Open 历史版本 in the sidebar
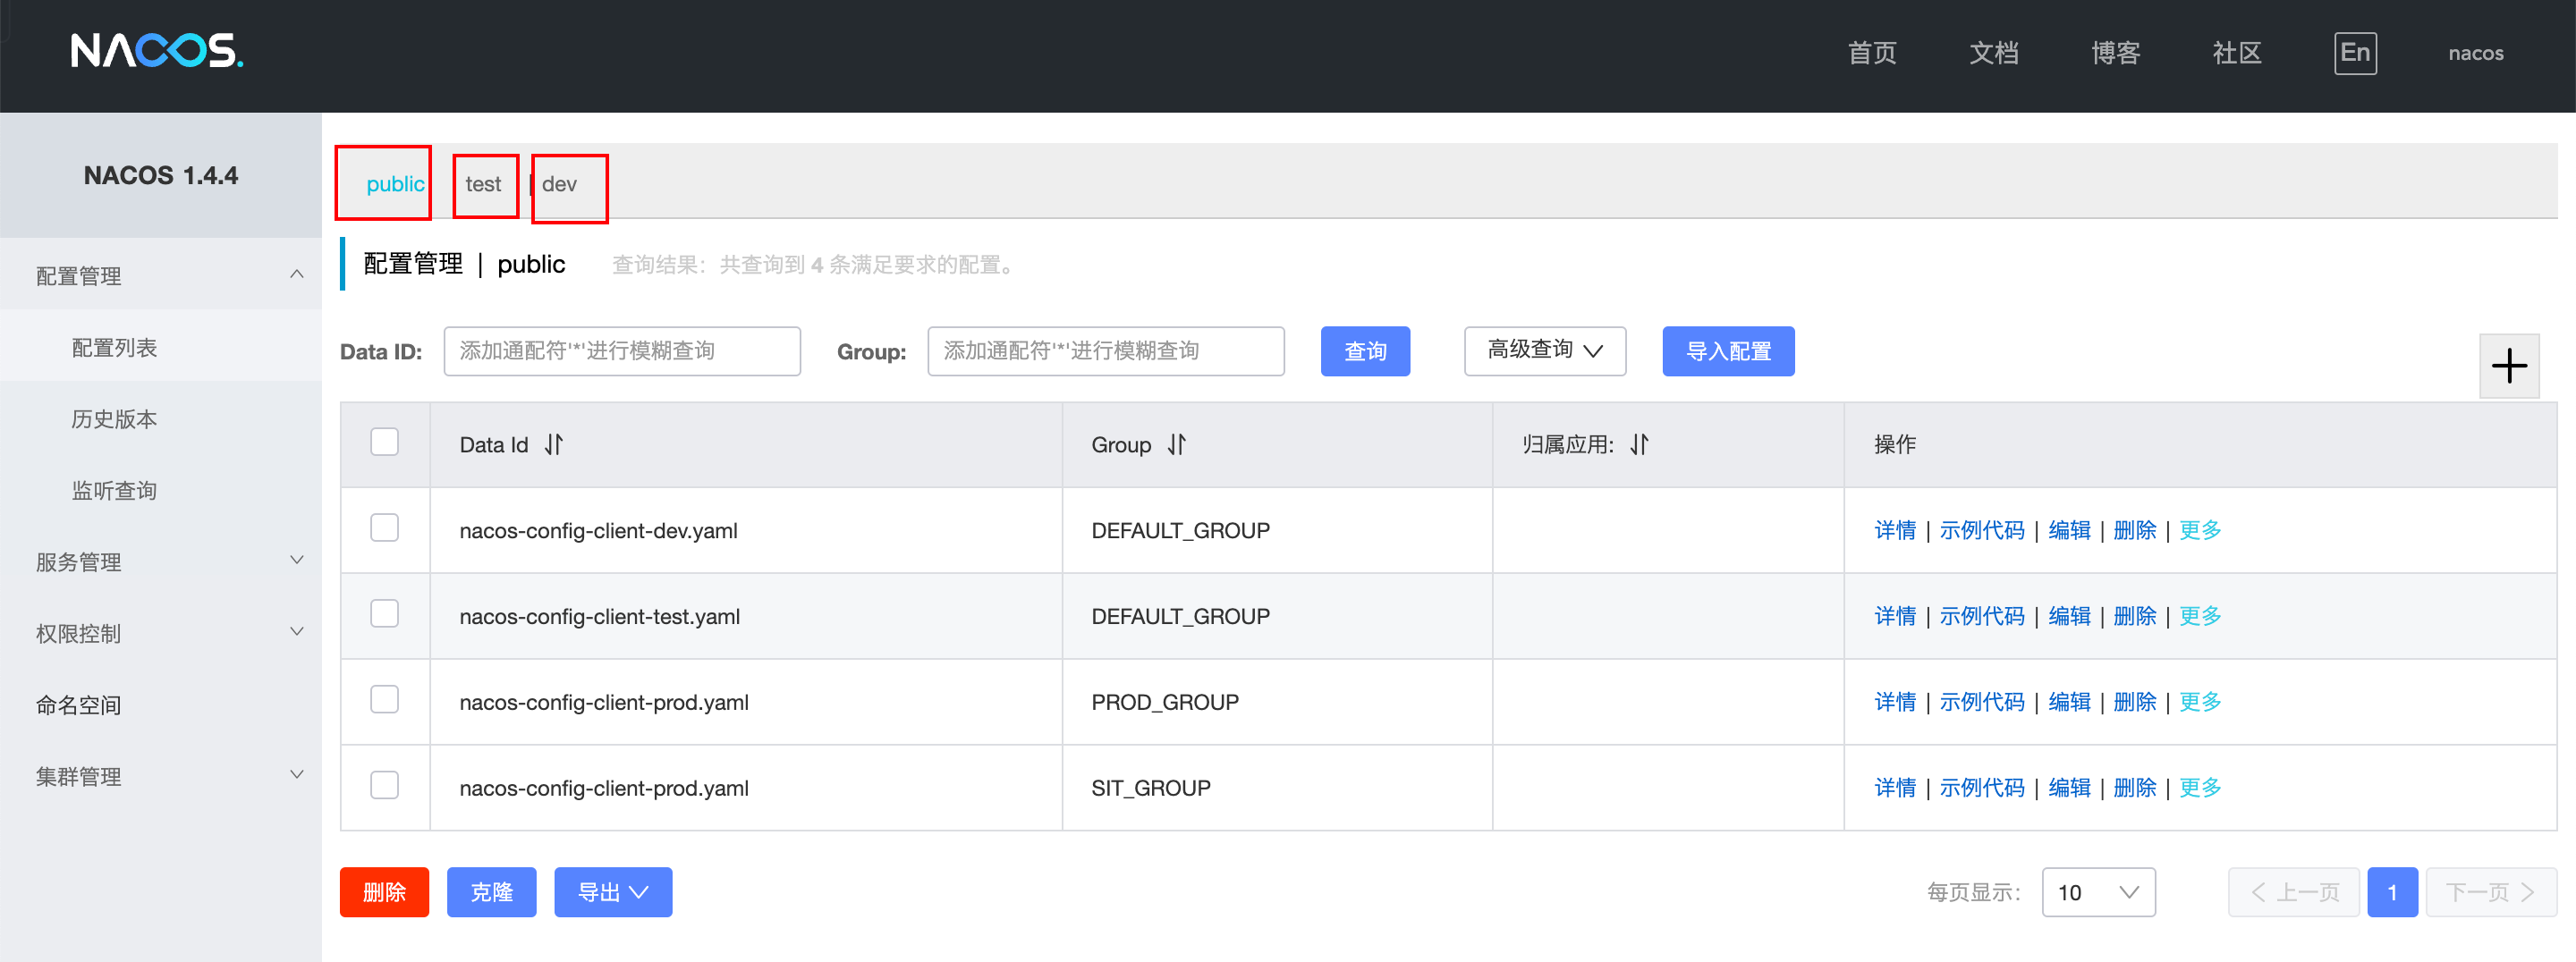This screenshot has height=962, width=2576. click(x=114, y=418)
